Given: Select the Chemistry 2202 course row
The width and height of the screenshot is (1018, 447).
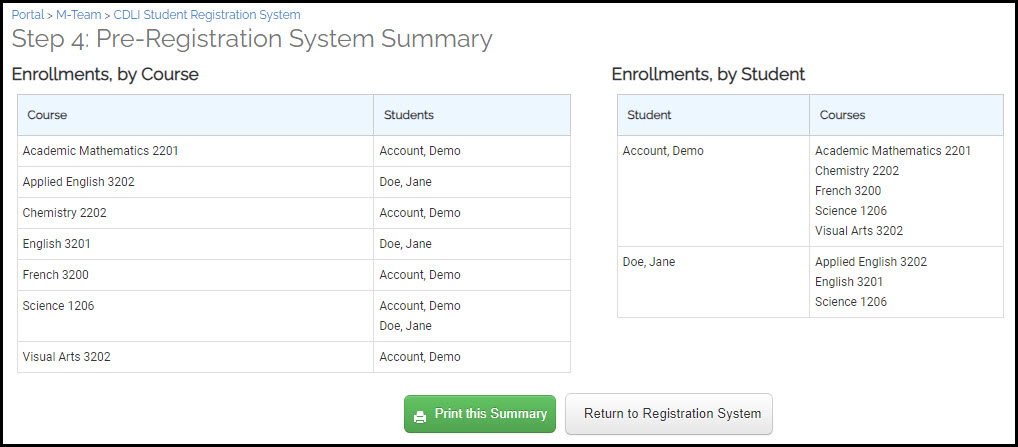Looking at the screenshot, I should click(x=294, y=213).
